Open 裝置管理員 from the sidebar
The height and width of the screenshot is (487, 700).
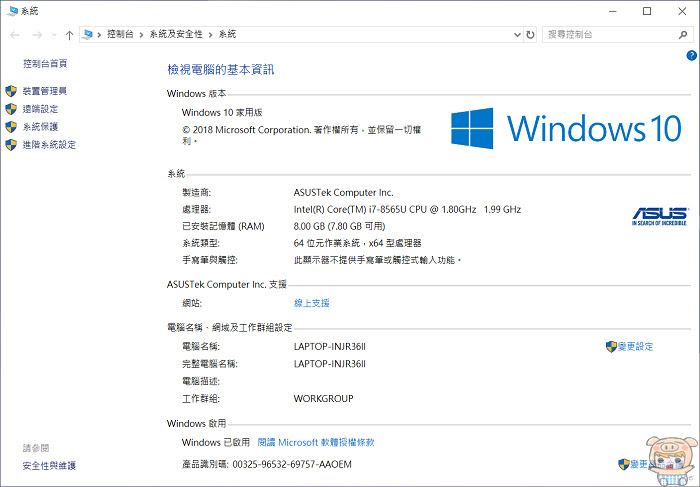pyautogui.click(x=45, y=91)
